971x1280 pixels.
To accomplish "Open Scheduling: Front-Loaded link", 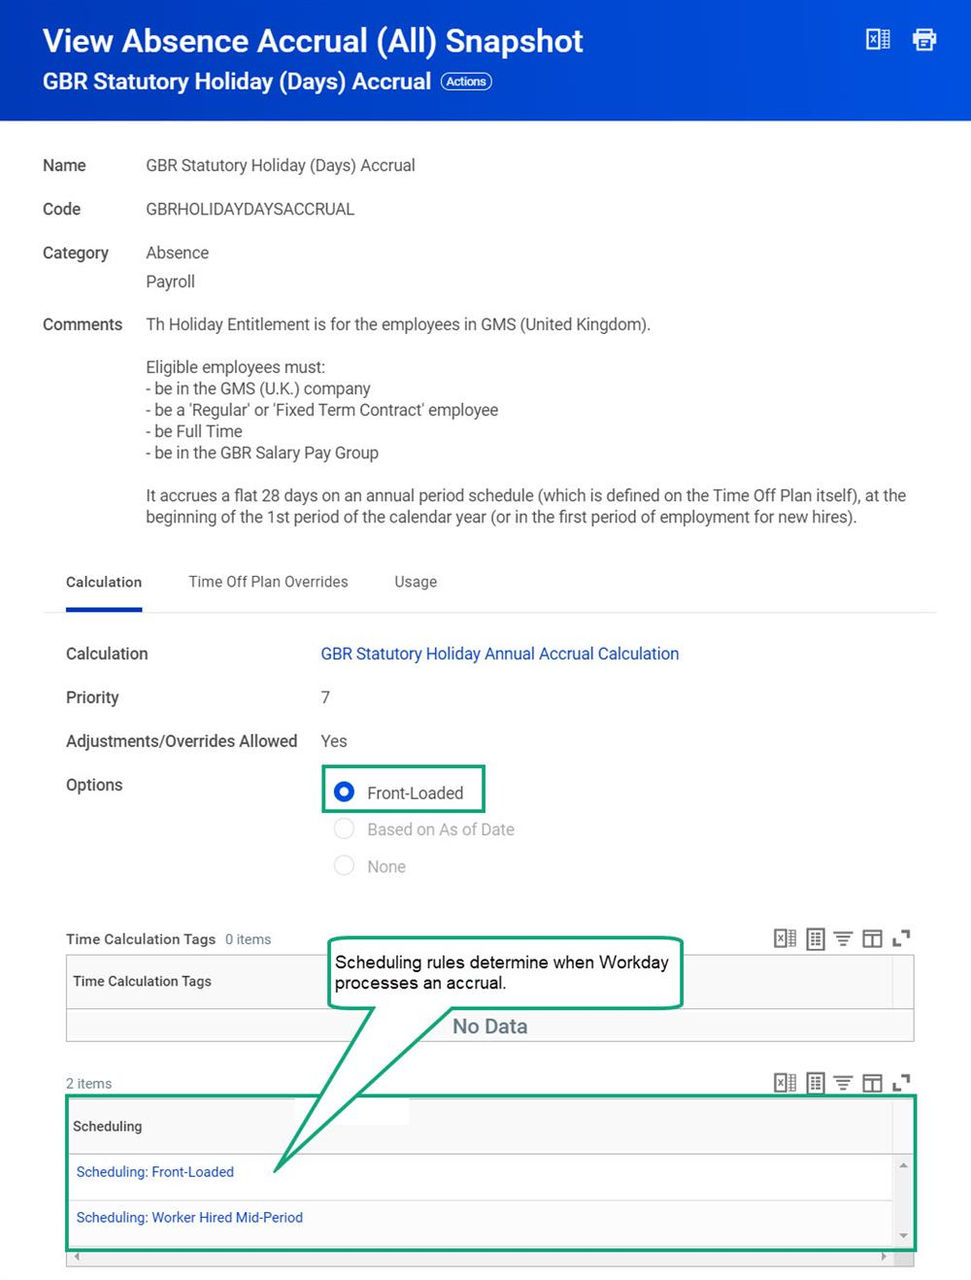I will coord(155,1172).
